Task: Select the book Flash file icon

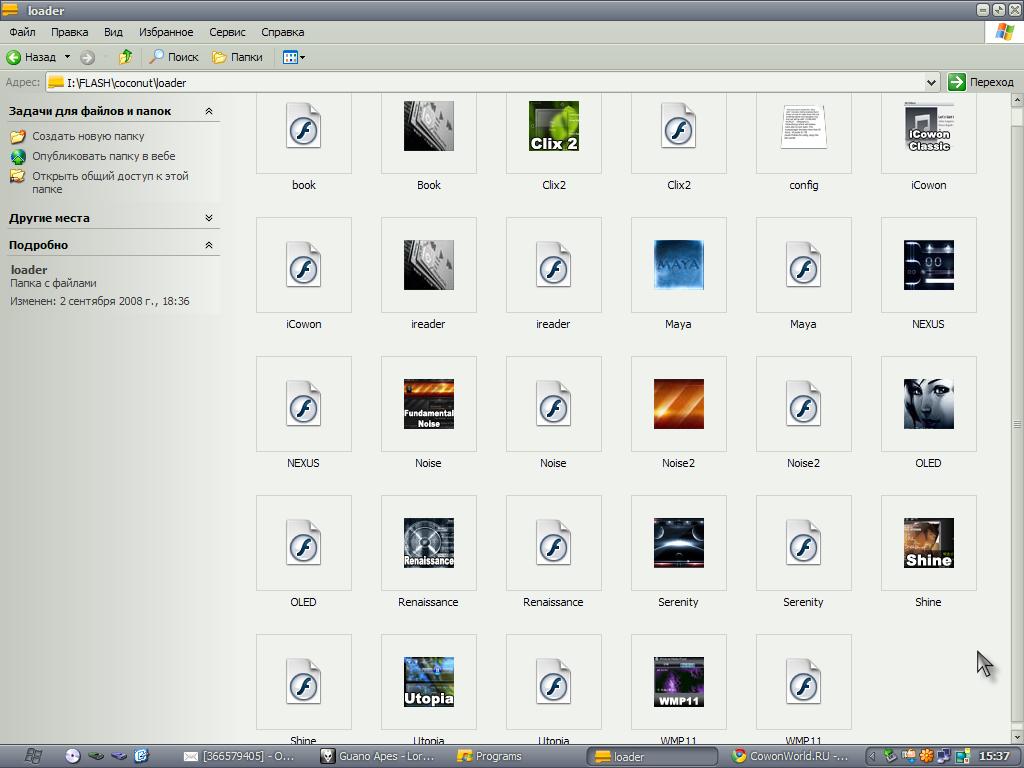Action: pyautogui.click(x=304, y=125)
